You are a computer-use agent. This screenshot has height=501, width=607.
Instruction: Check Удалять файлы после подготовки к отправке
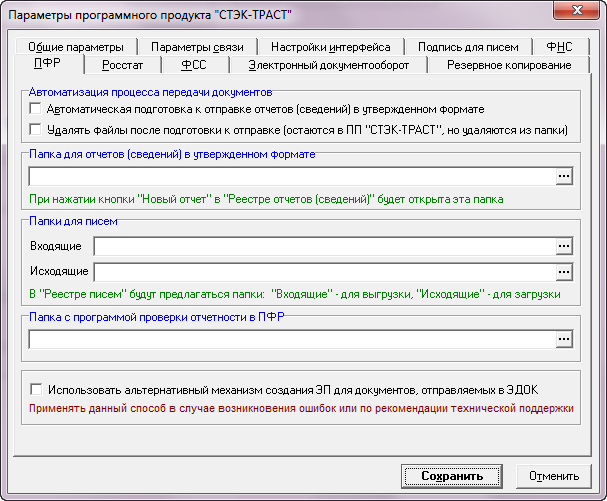click(36, 129)
